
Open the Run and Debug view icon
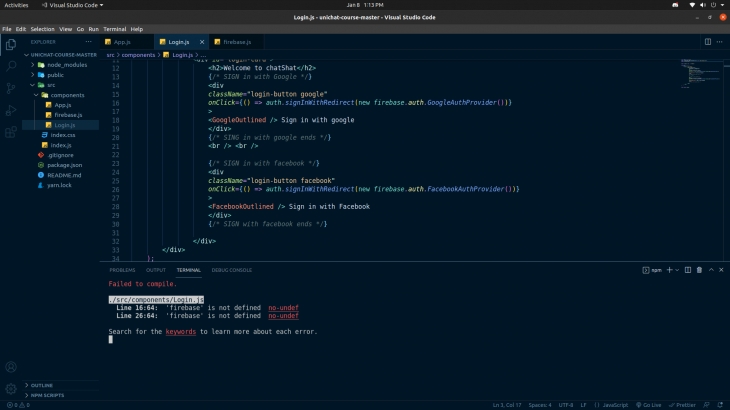[x=11, y=110]
